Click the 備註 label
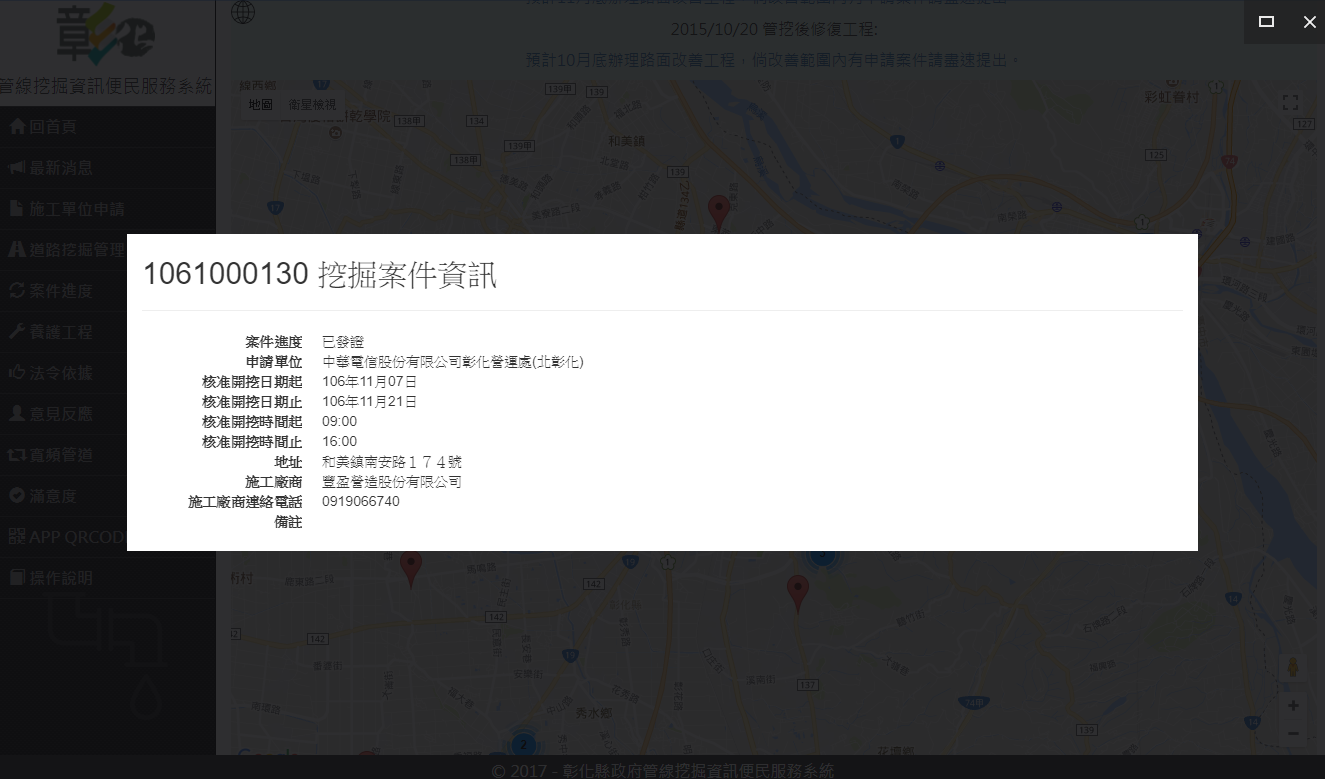This screenshot has height=779, width=1325. [288, 522]
